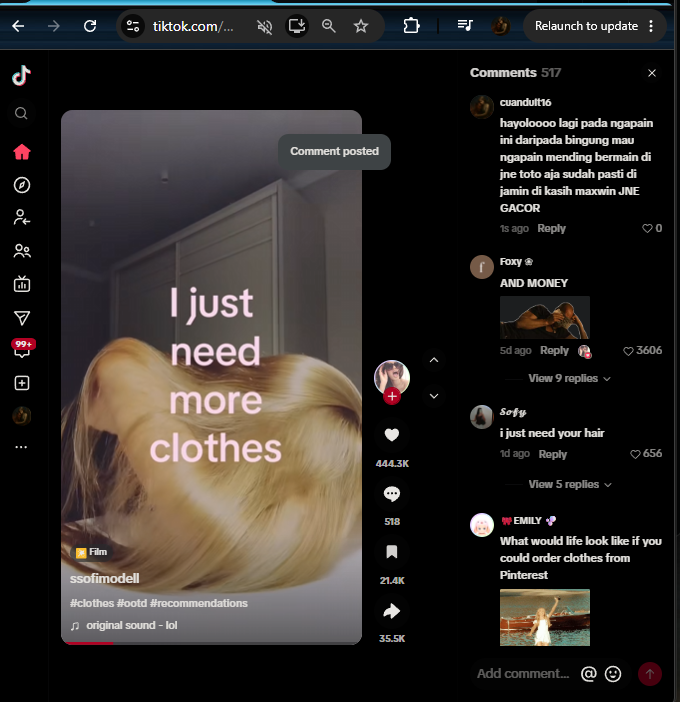This screenshot has height=702, width=680.
Task: Open the LIVE icon in sidebar
Action: click(21, 284)
